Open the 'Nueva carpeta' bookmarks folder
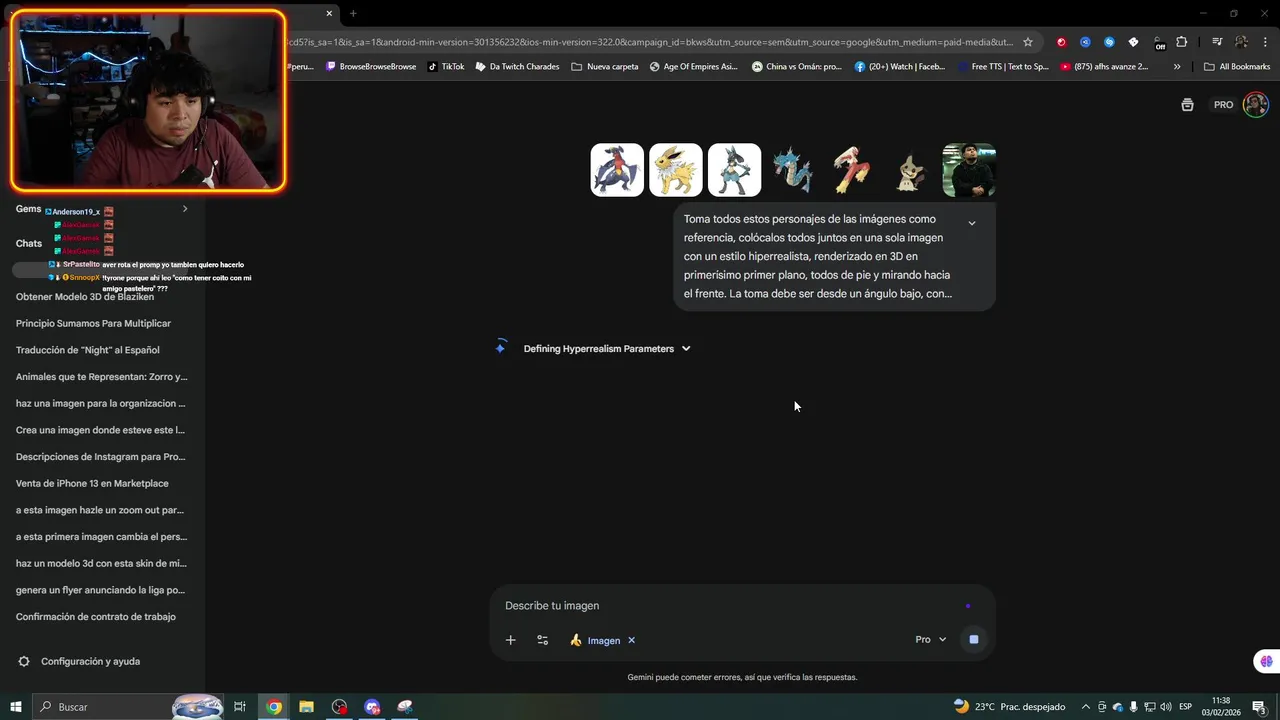Viewport: 1280px width, 720px height. click(x=605, y=67)
